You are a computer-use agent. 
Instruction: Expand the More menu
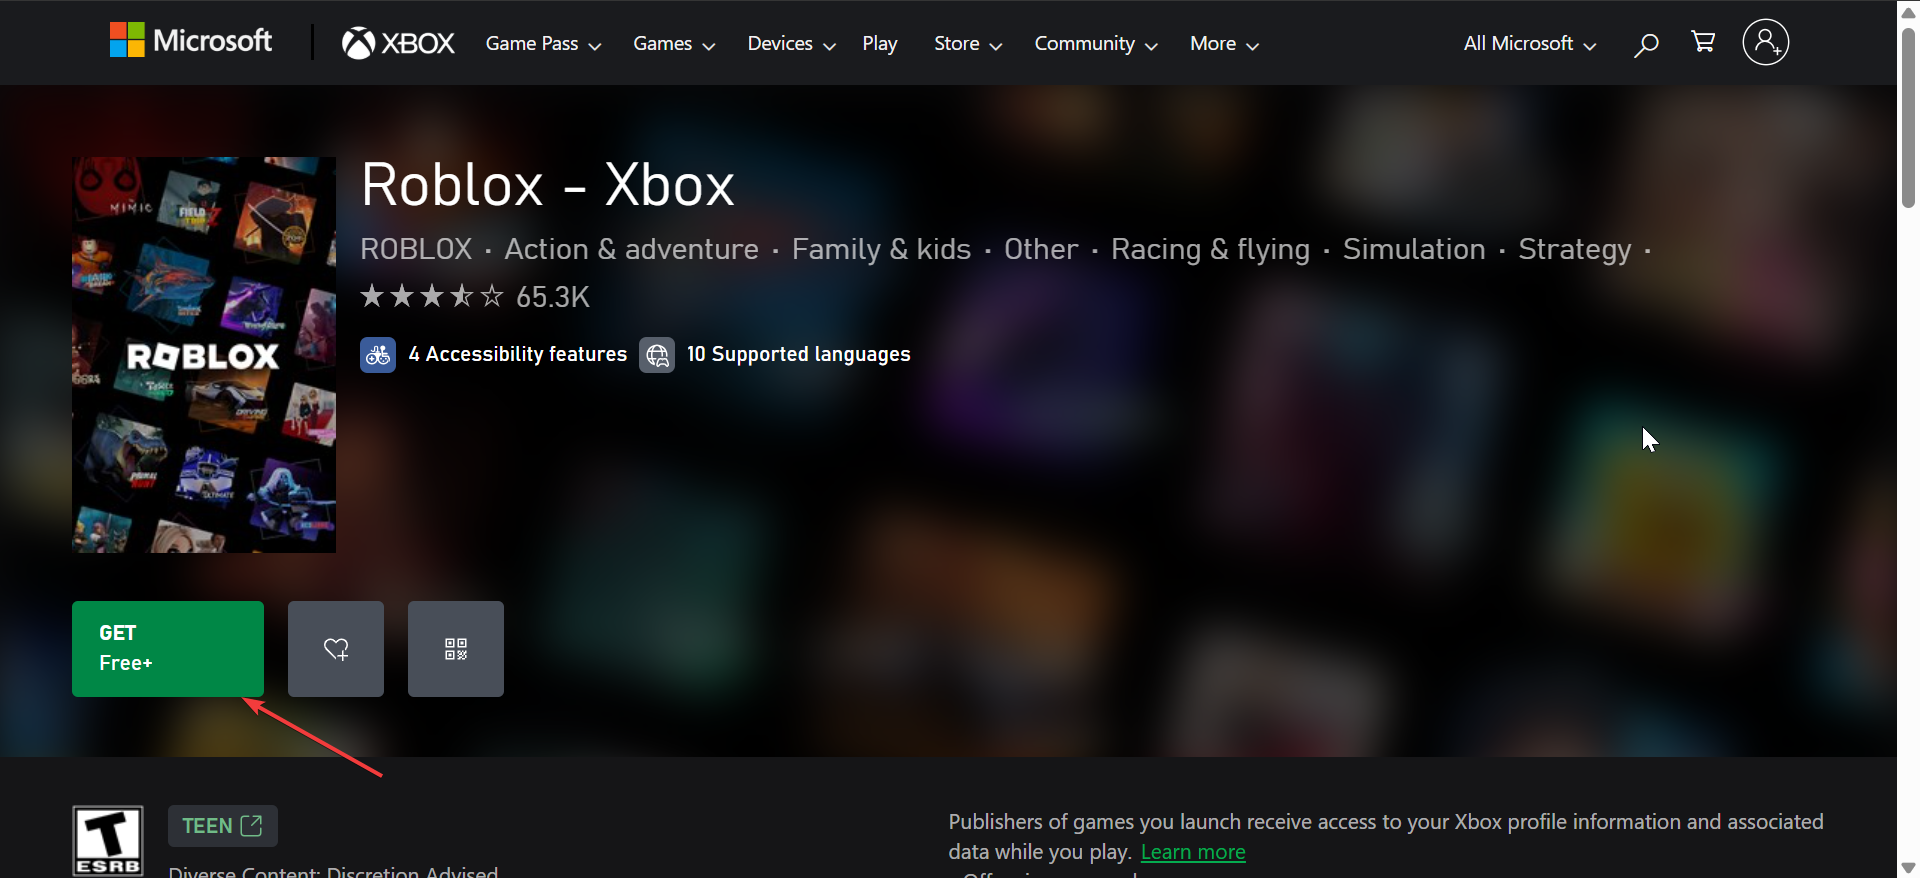(1224, 44)
